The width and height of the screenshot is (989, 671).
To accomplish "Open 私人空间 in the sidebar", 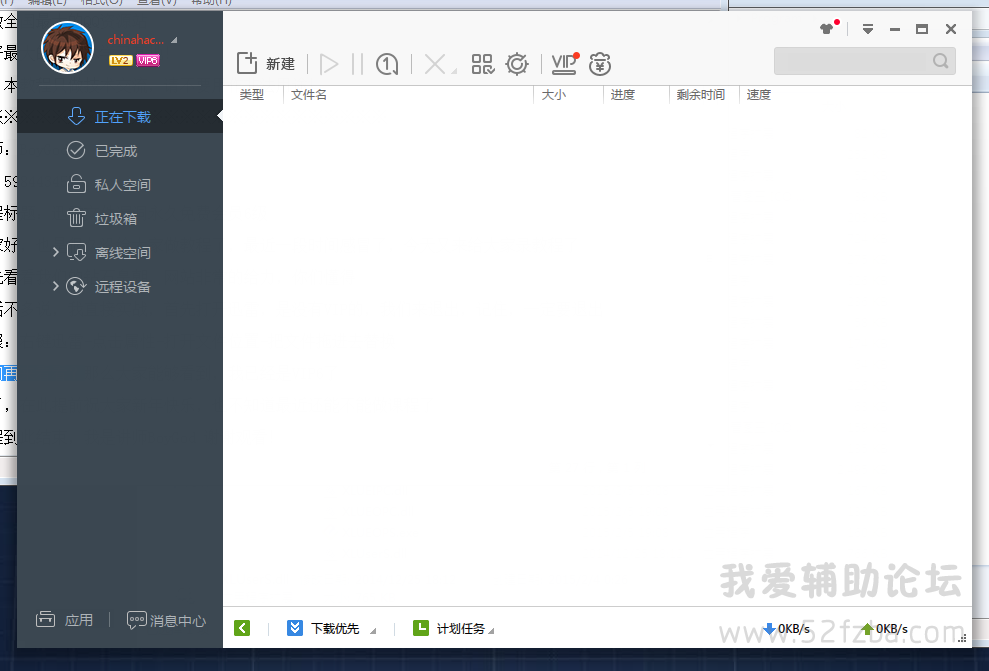I will pos(122,185).
